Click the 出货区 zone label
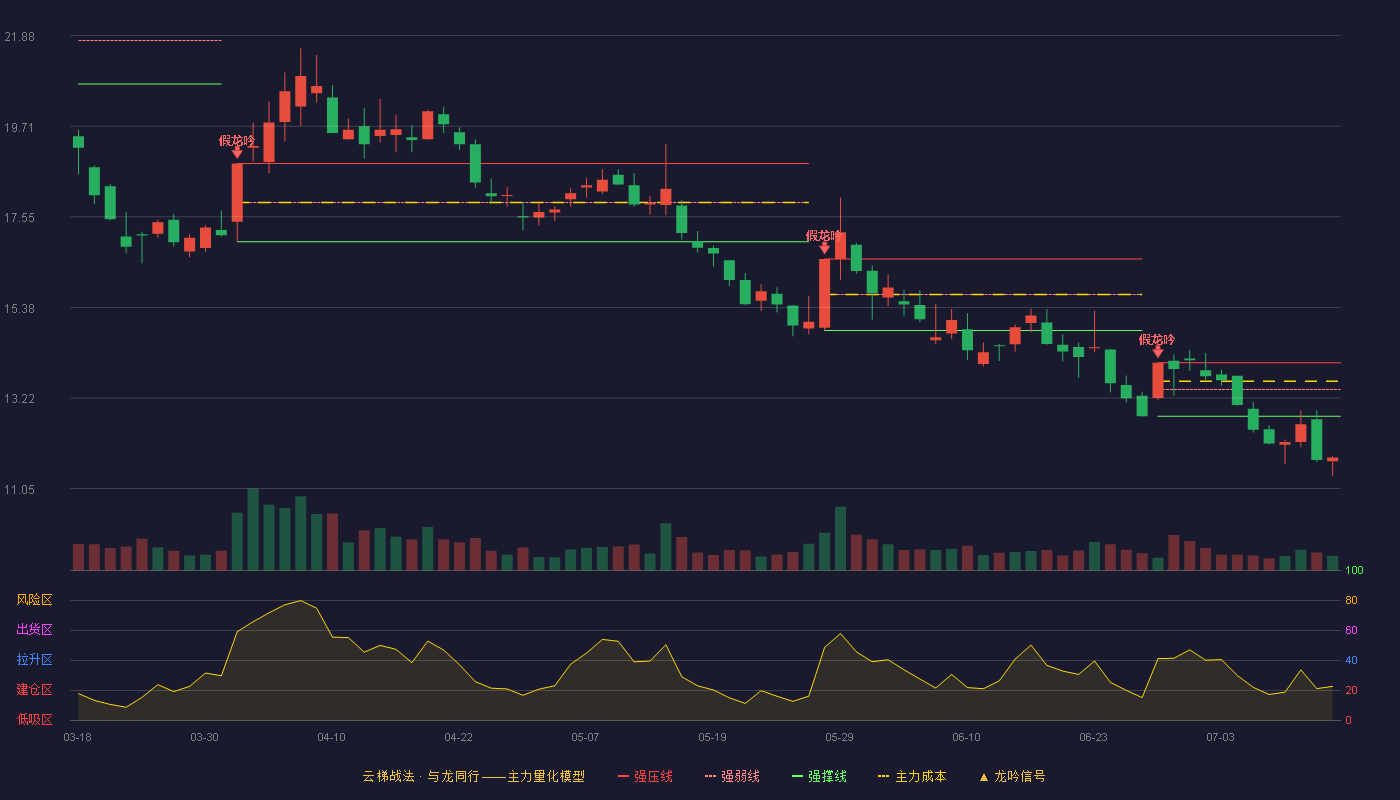The image size is (1400, 800). pos(34,630)
